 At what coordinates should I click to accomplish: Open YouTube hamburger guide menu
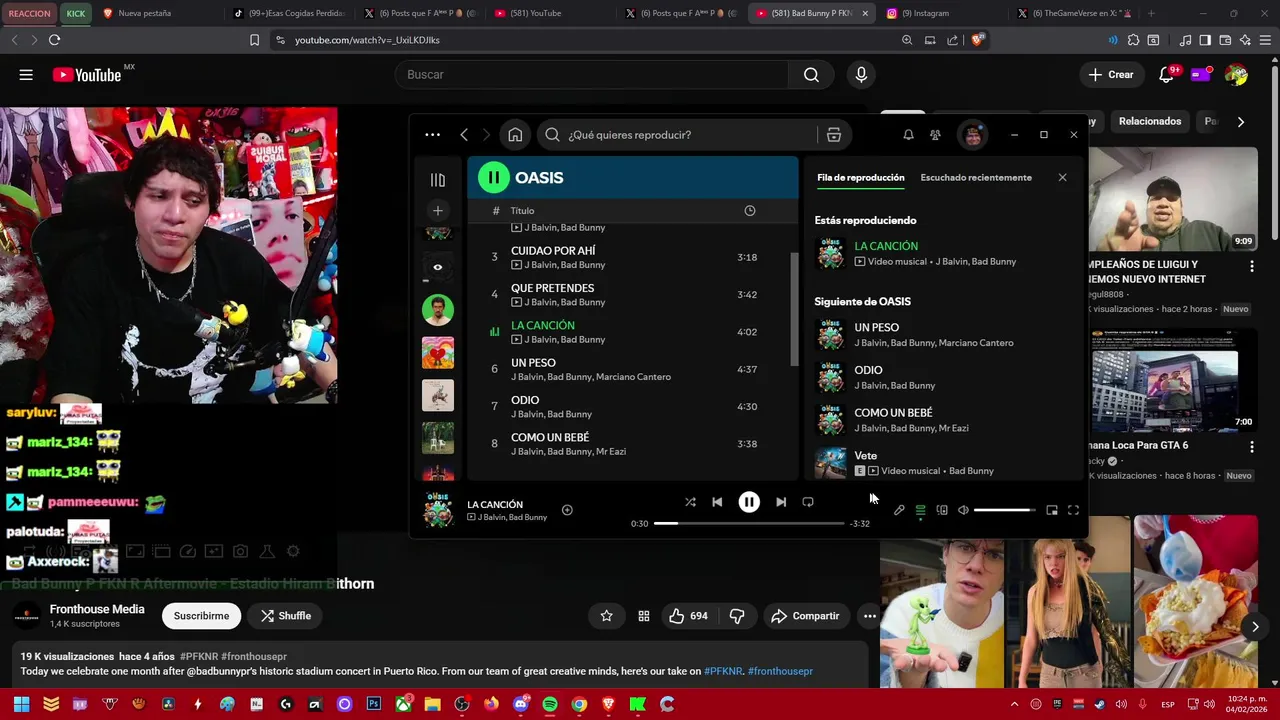[26, 74]
